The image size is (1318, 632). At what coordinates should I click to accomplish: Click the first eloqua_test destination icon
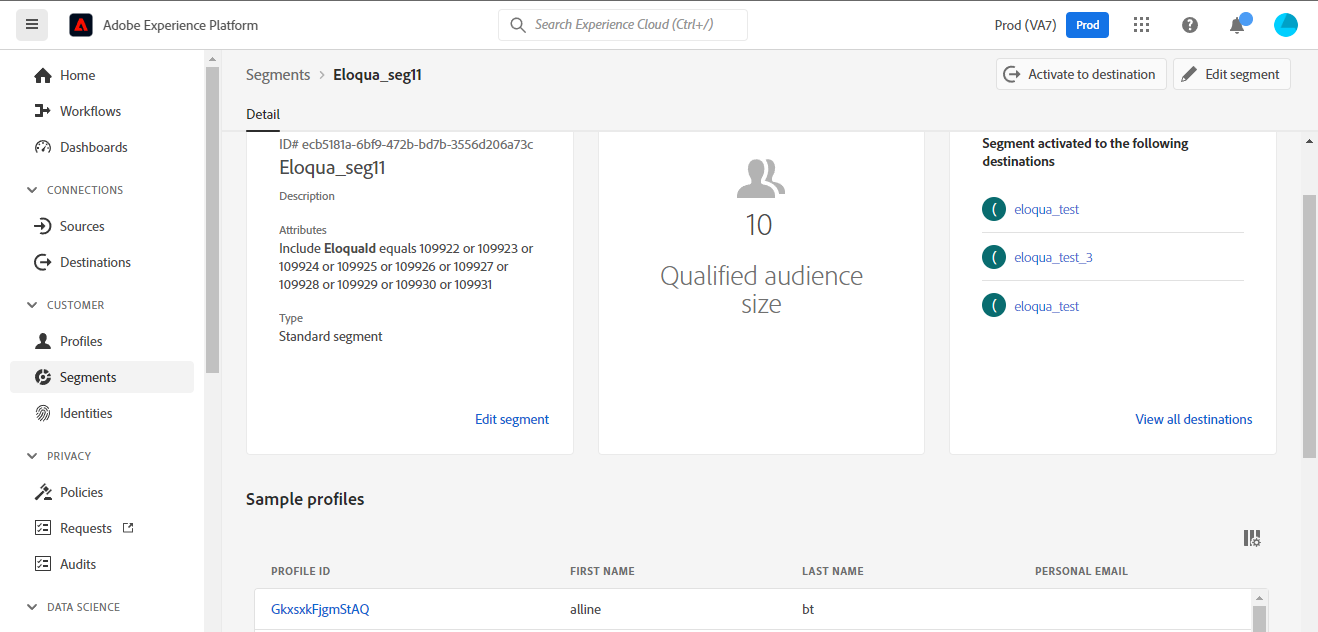tap(994, 209)
